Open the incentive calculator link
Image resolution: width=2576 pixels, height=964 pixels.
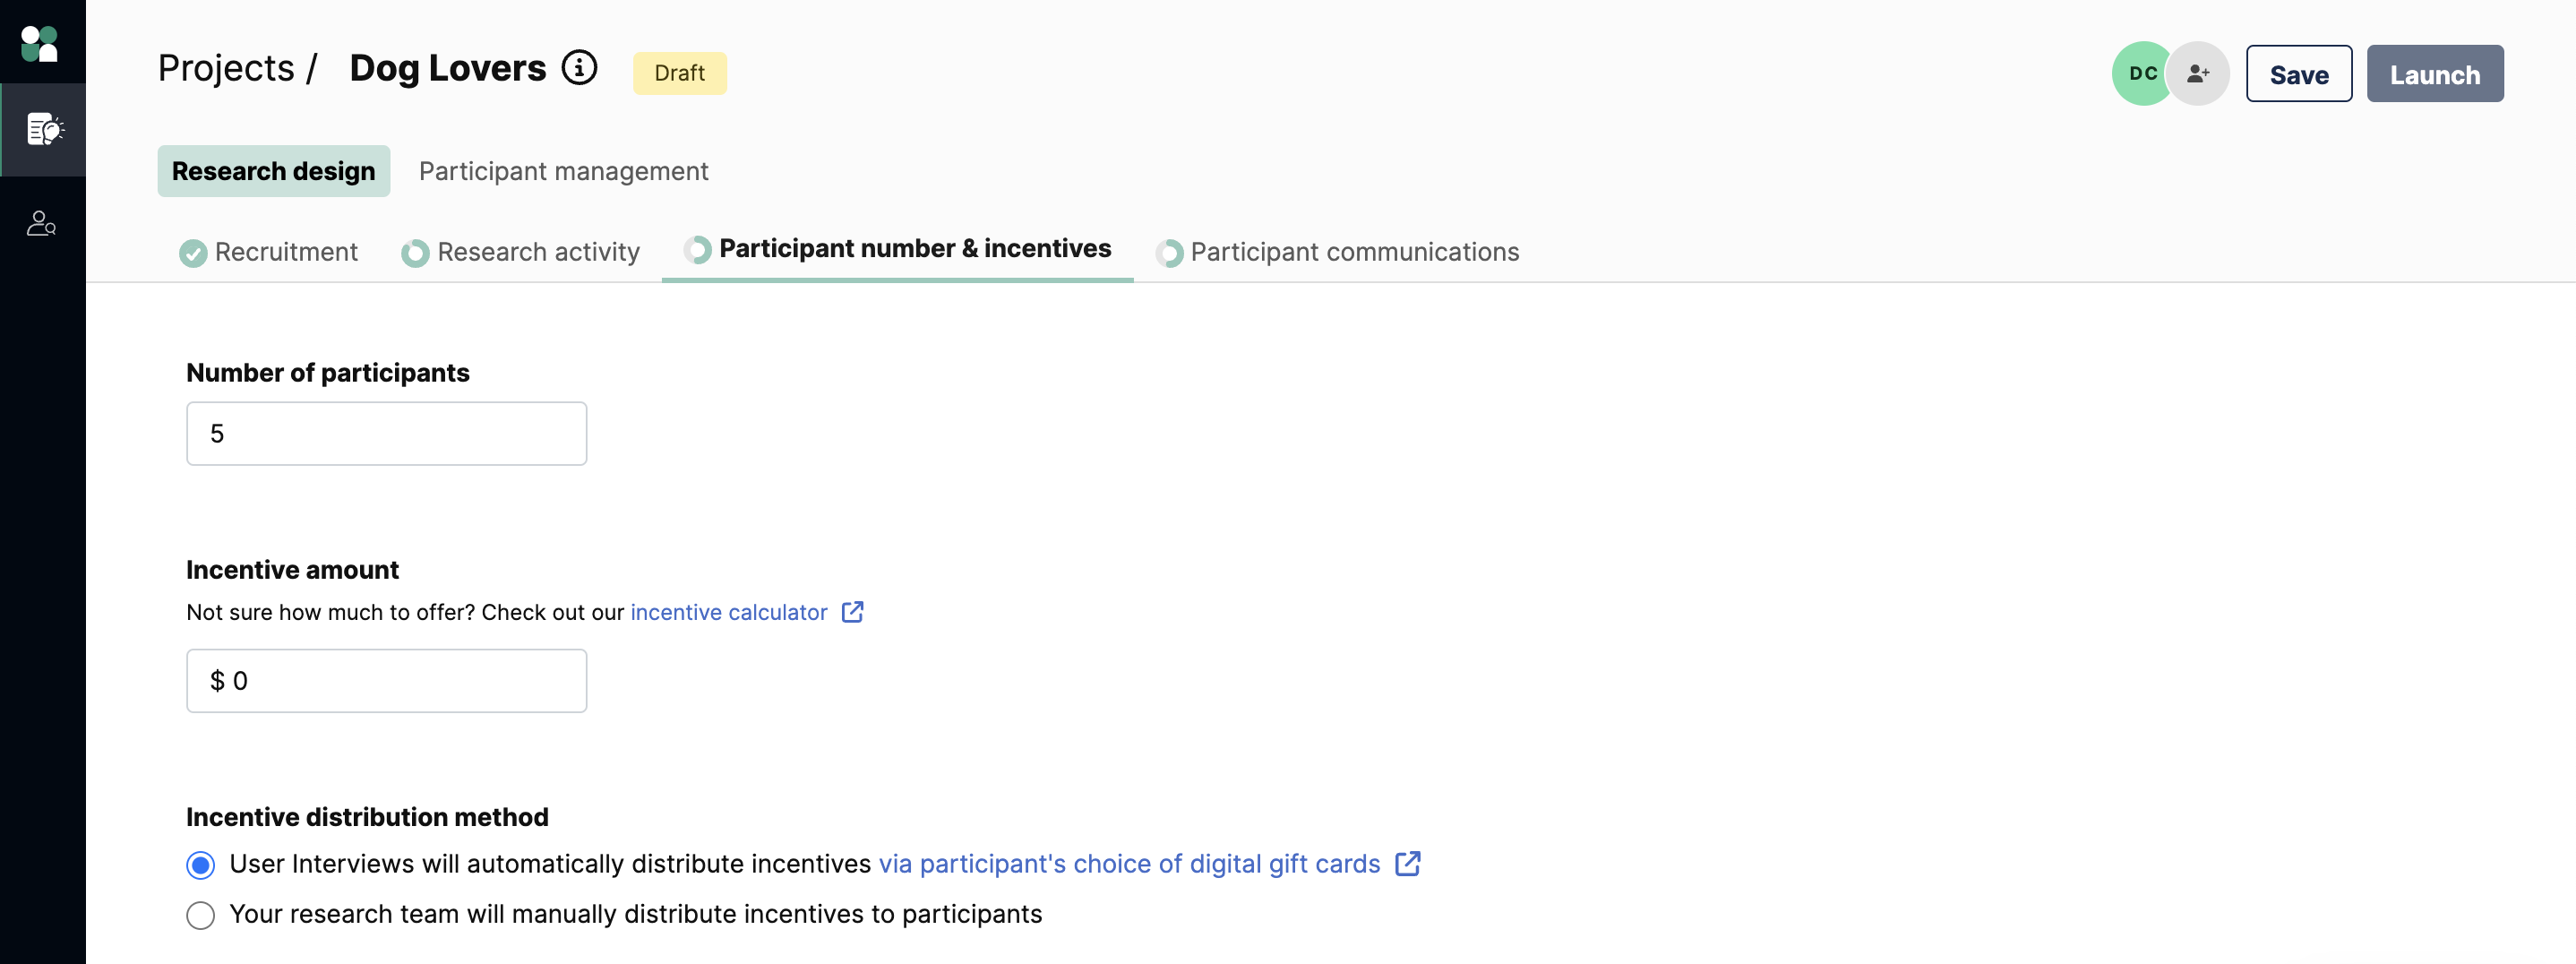click(729, 612)
